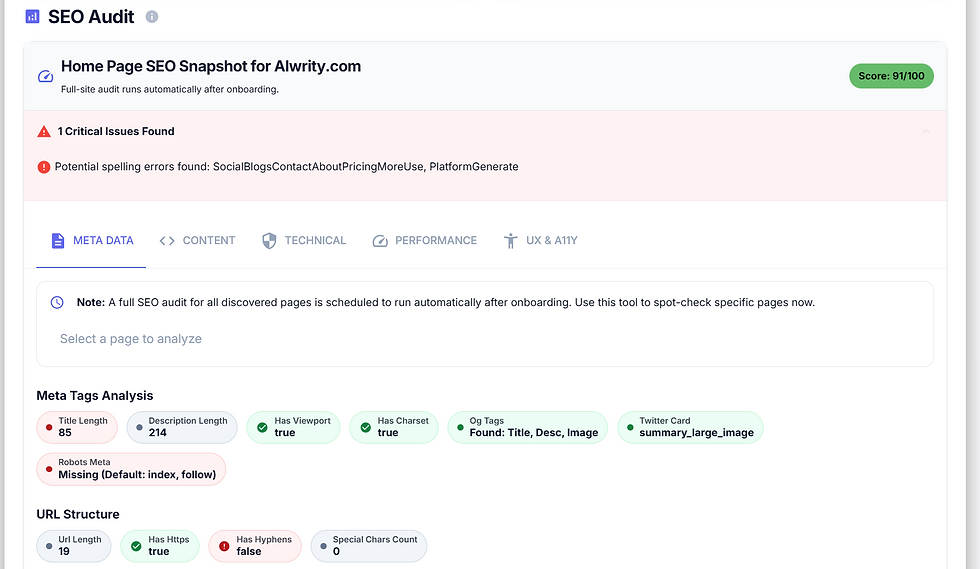This screenshot has height=569, width=980.
Task: Click the code brackets icon on CONTENT tab
Action: (167, 241)
